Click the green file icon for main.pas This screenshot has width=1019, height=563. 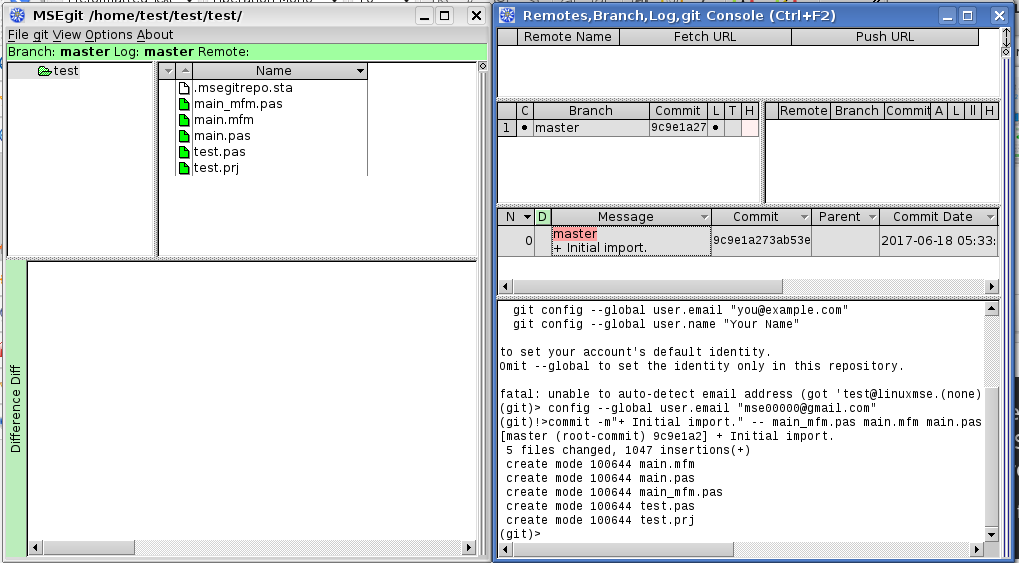(184, 136)
